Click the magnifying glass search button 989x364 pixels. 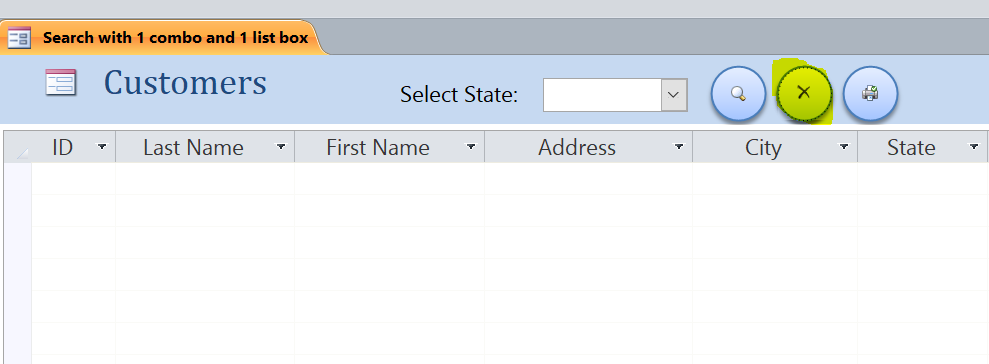click(x=738, y=94)
